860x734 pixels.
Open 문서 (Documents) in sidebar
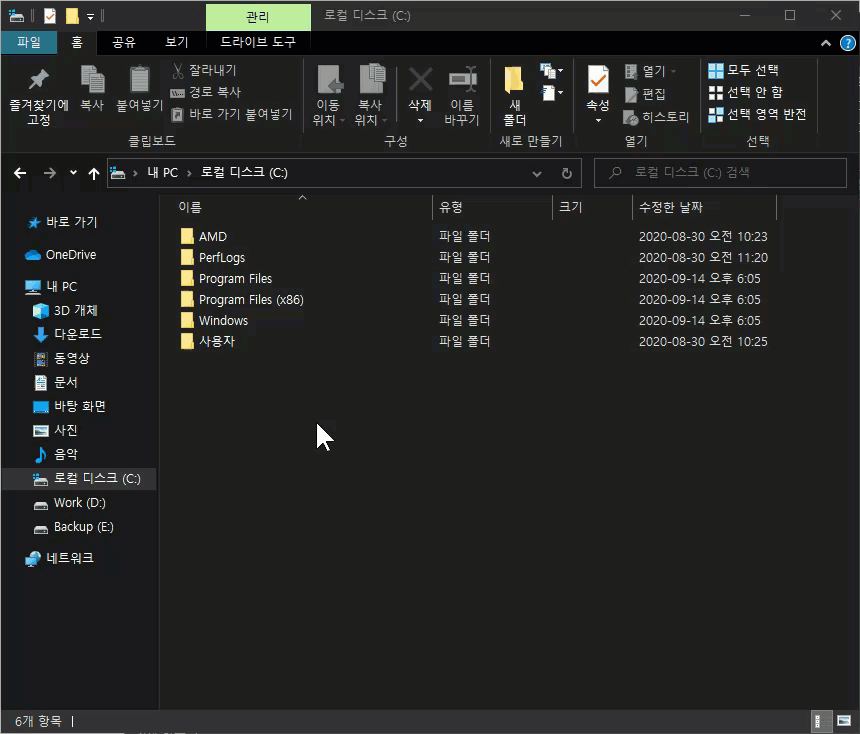click(56, 382)
